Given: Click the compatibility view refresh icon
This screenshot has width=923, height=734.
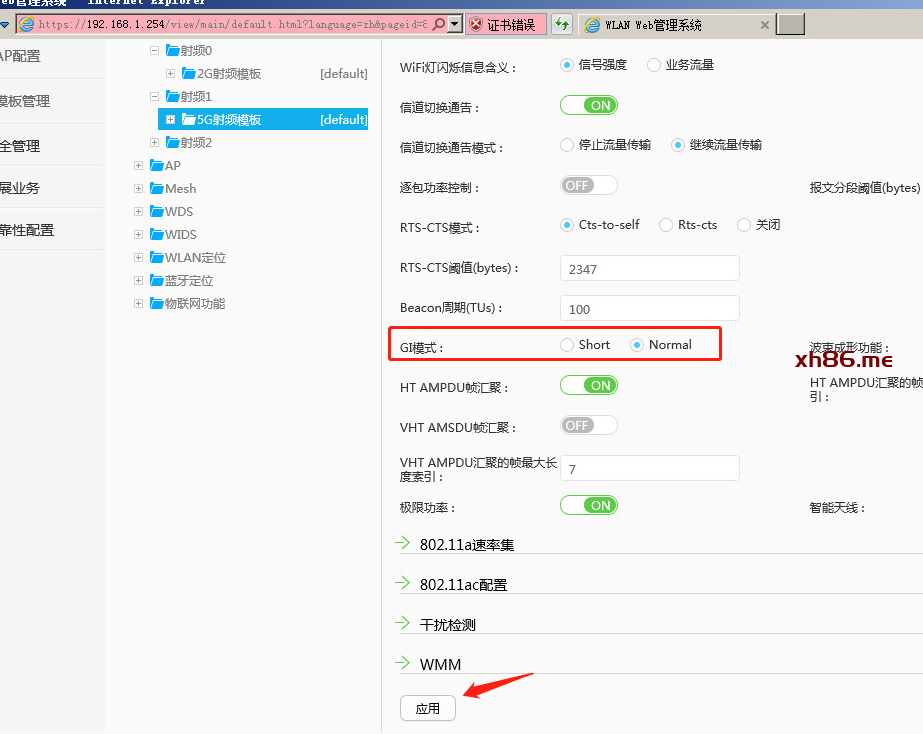Looking at the screenshot, I should coord(563,24).
